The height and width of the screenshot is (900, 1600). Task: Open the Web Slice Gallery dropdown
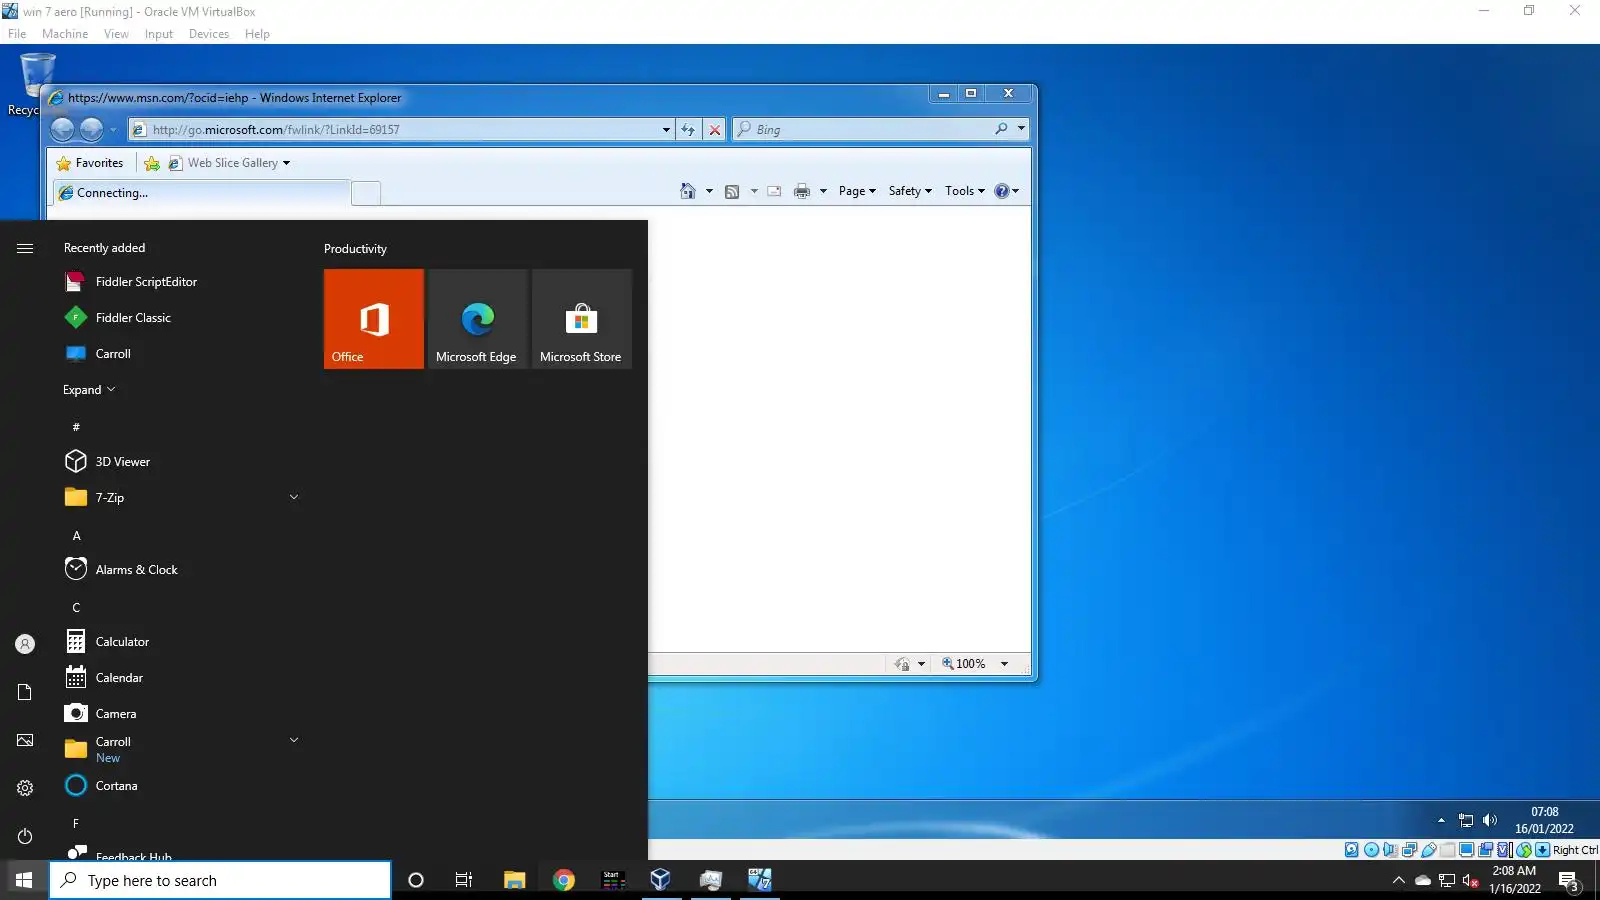[286, 163]
